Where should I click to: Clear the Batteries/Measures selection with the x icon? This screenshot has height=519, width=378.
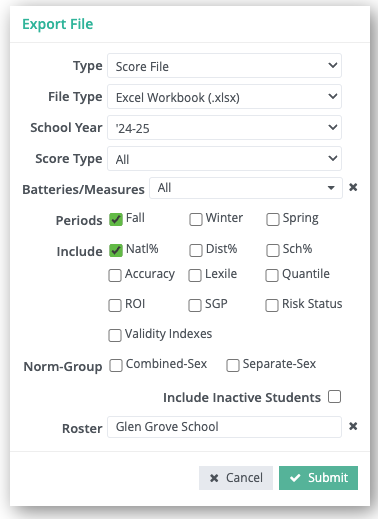coord(353,187)
